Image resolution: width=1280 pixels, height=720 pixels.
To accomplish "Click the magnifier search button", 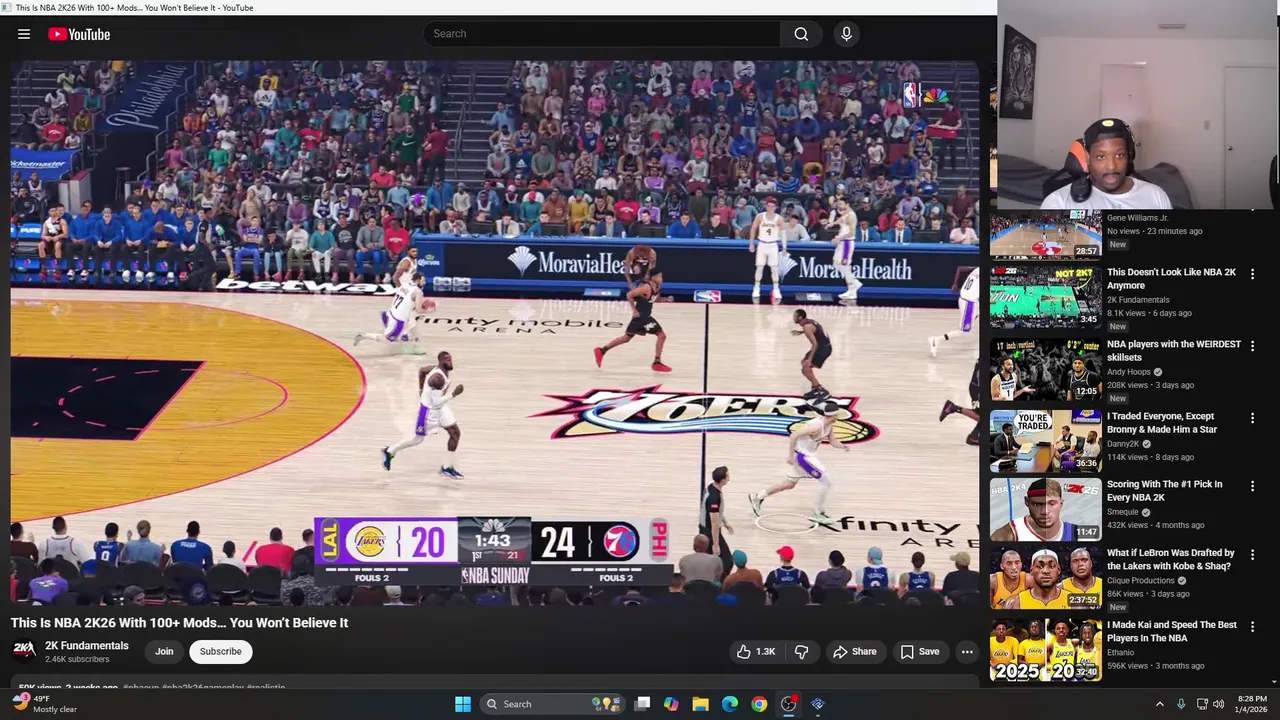I will pyautogui.click(x=801, y=34).
